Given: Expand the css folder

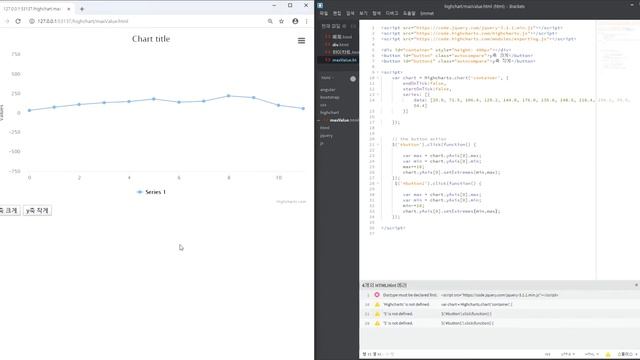Looking at the screenshot, I should pos(323,105).
